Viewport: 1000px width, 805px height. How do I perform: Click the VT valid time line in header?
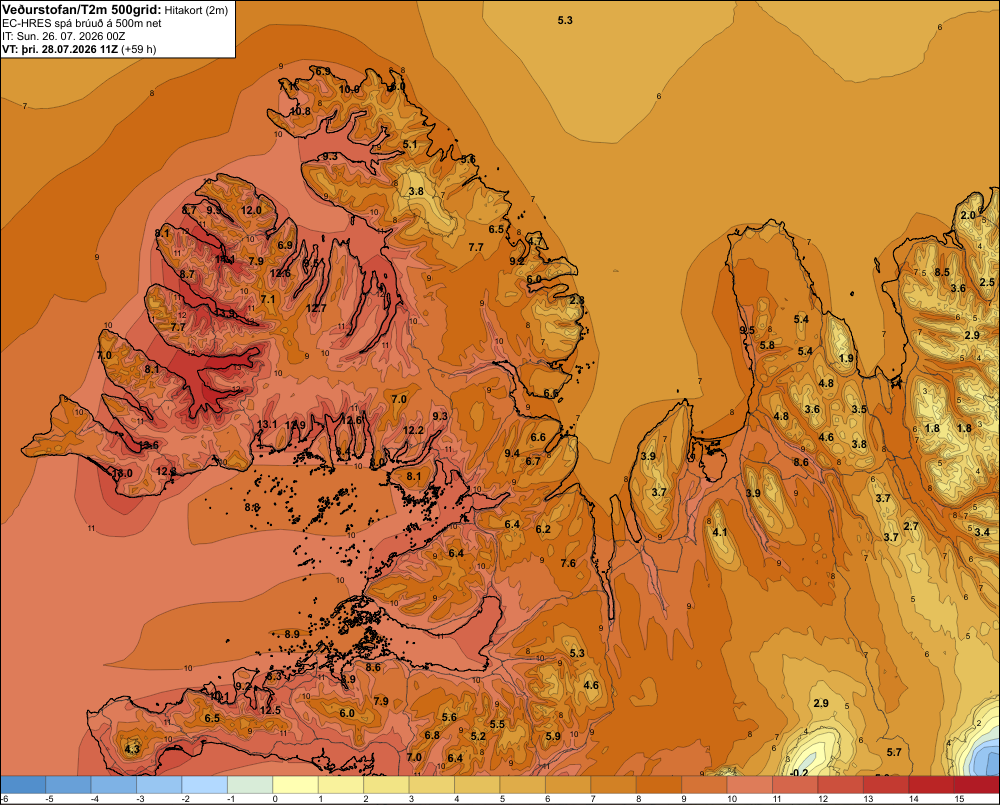(x=79, y=49)
